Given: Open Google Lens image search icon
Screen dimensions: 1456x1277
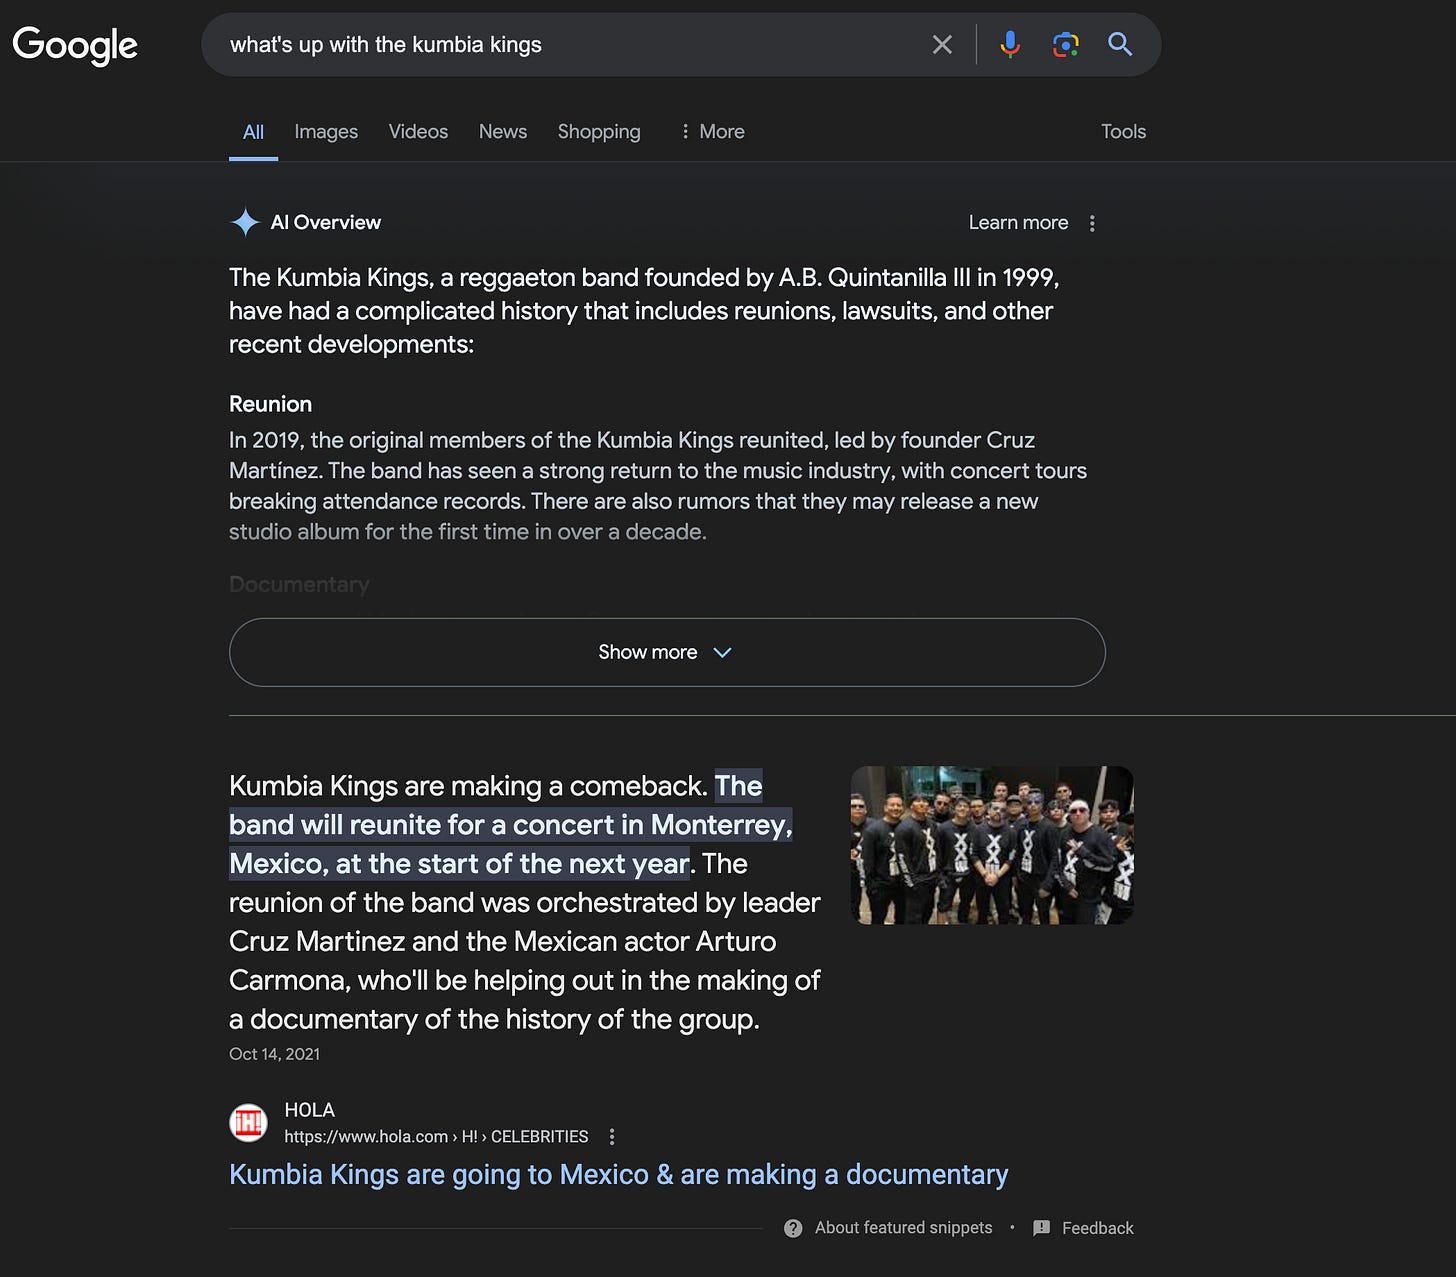Looking at the screenshot, I should point(1066,44).
